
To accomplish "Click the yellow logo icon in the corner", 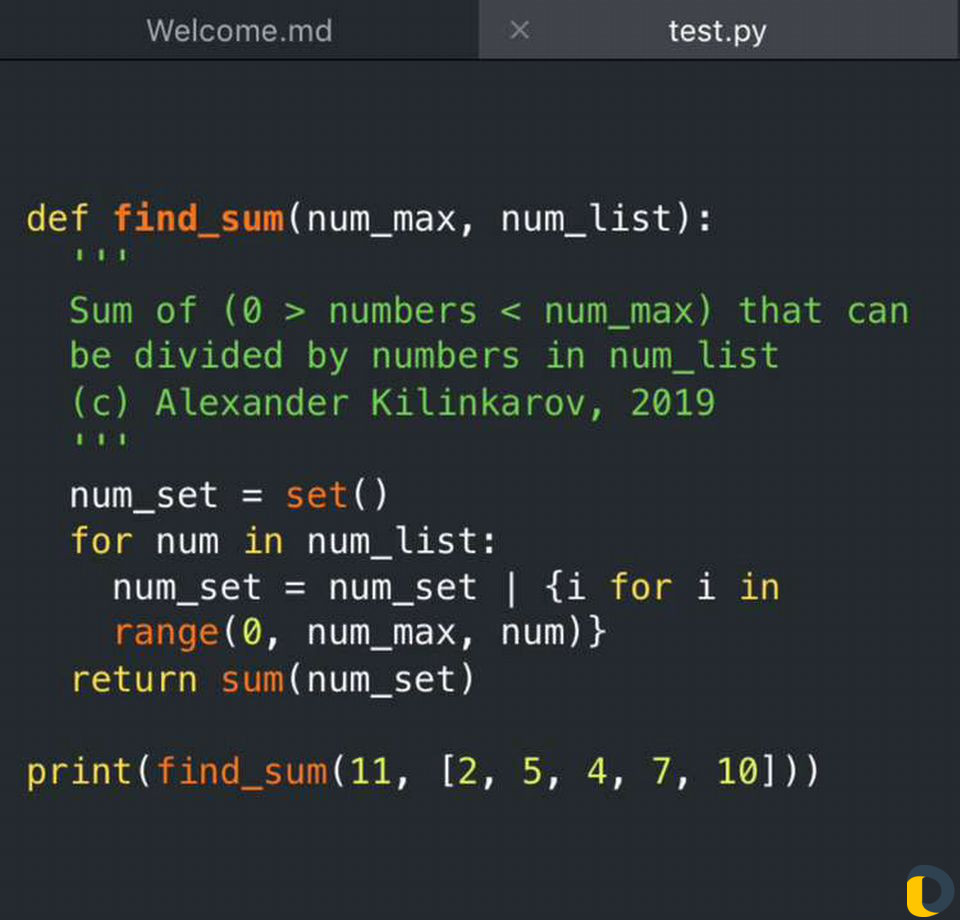I will point(928,890).
